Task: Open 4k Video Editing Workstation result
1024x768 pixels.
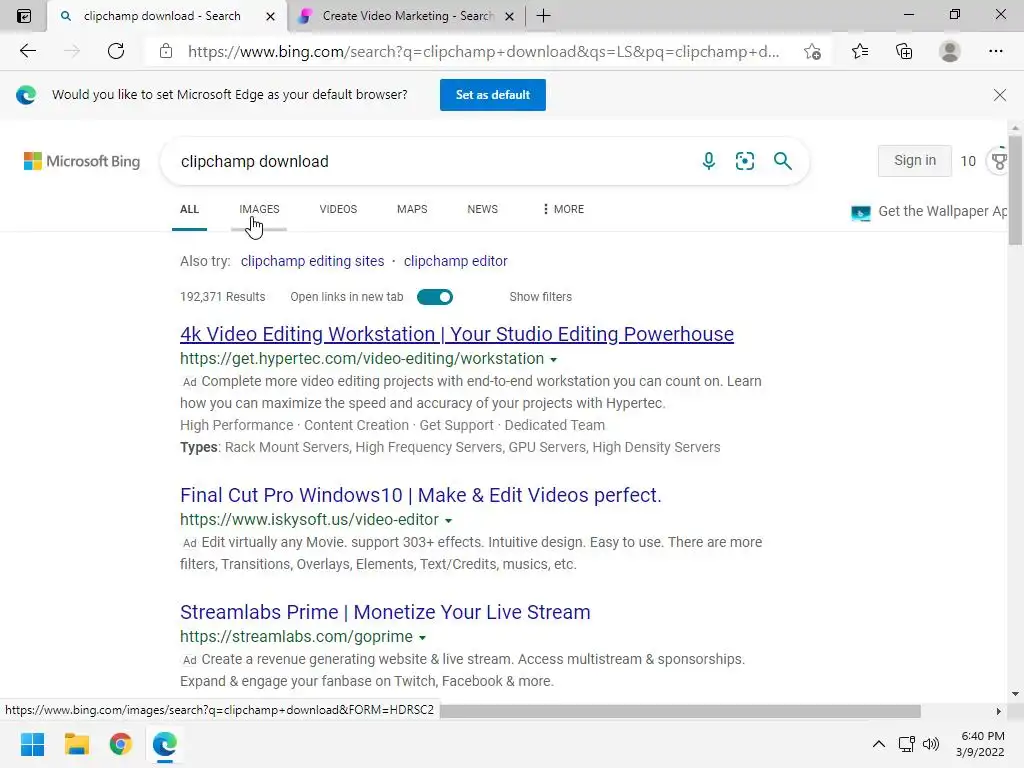Action: (456, 334)
